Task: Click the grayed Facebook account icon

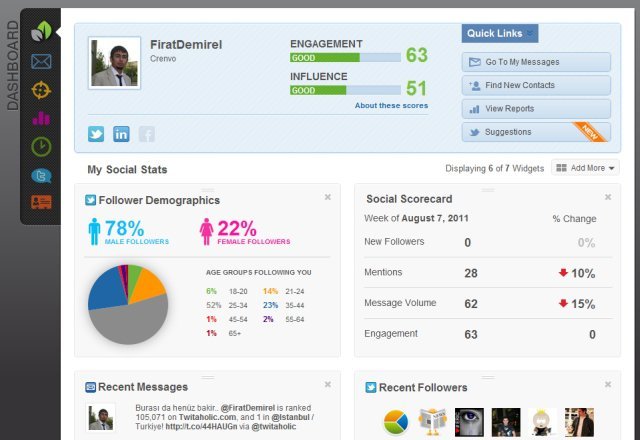Action: click(x=147, y=134)
